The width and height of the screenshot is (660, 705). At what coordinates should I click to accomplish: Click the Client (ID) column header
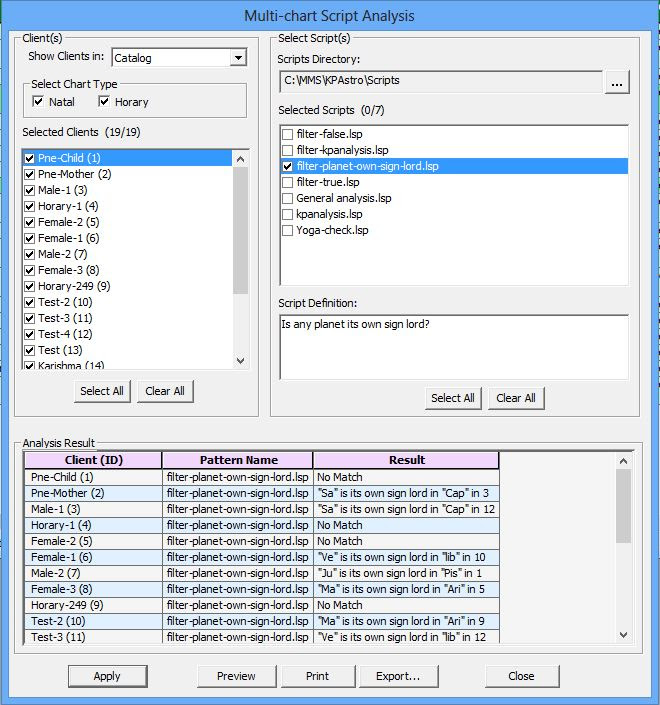coord(94,460)
